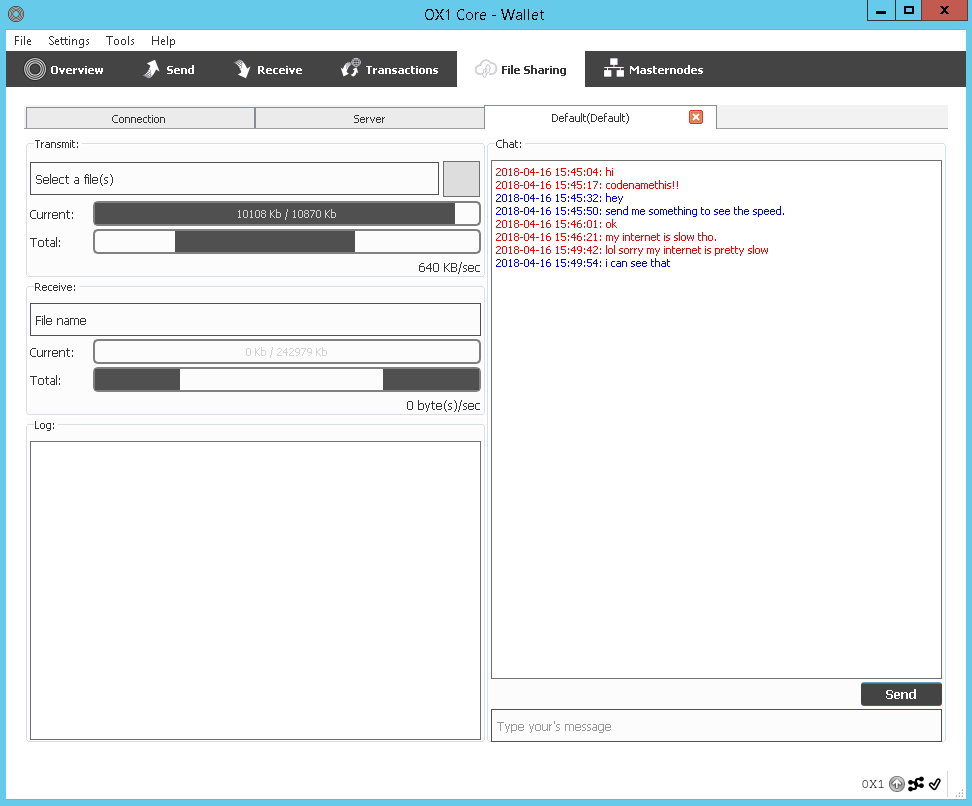Go to the Send coins page
Screen dimensions: 972x806
coord(169,69)
